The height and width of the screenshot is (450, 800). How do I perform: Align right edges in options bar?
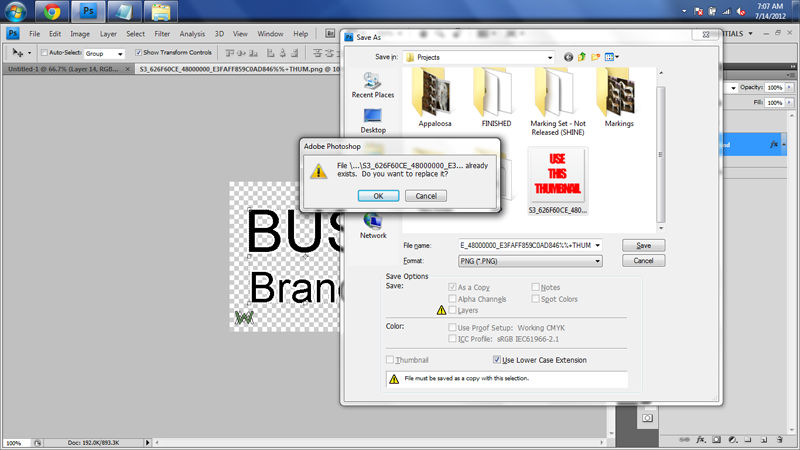(294, 53)
